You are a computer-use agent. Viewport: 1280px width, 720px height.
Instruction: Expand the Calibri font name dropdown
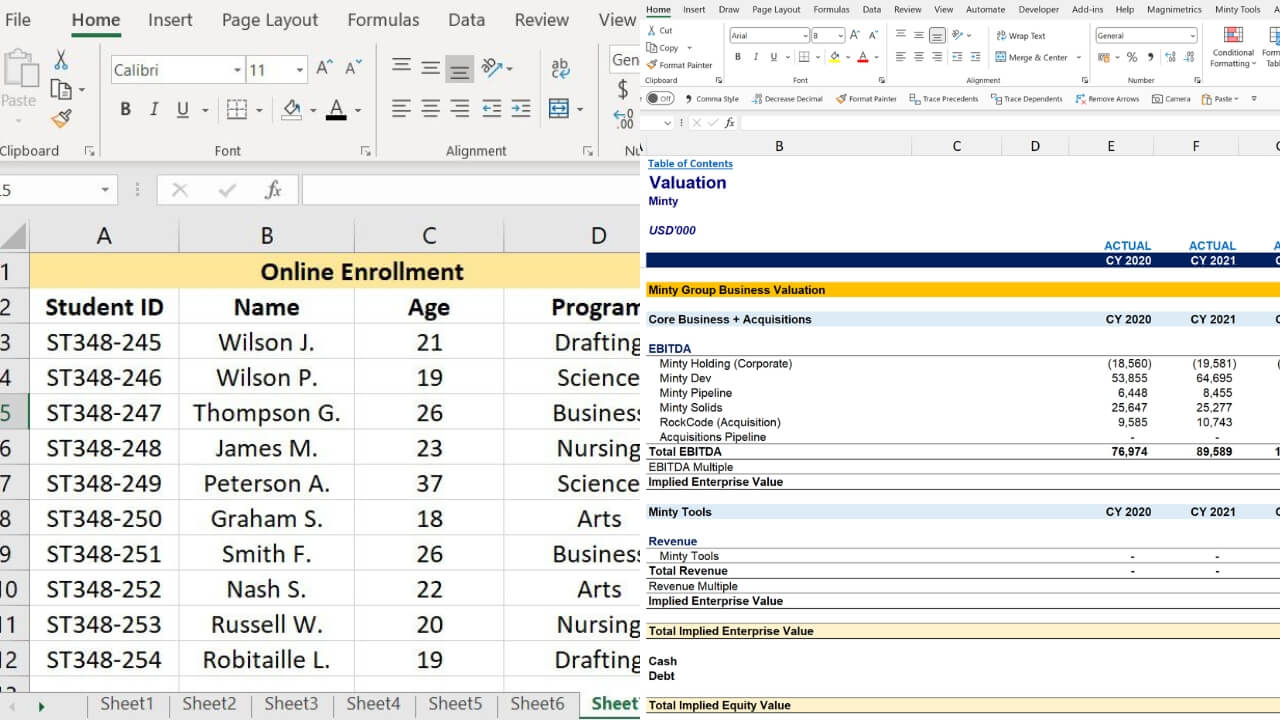[x=237, y=70]
